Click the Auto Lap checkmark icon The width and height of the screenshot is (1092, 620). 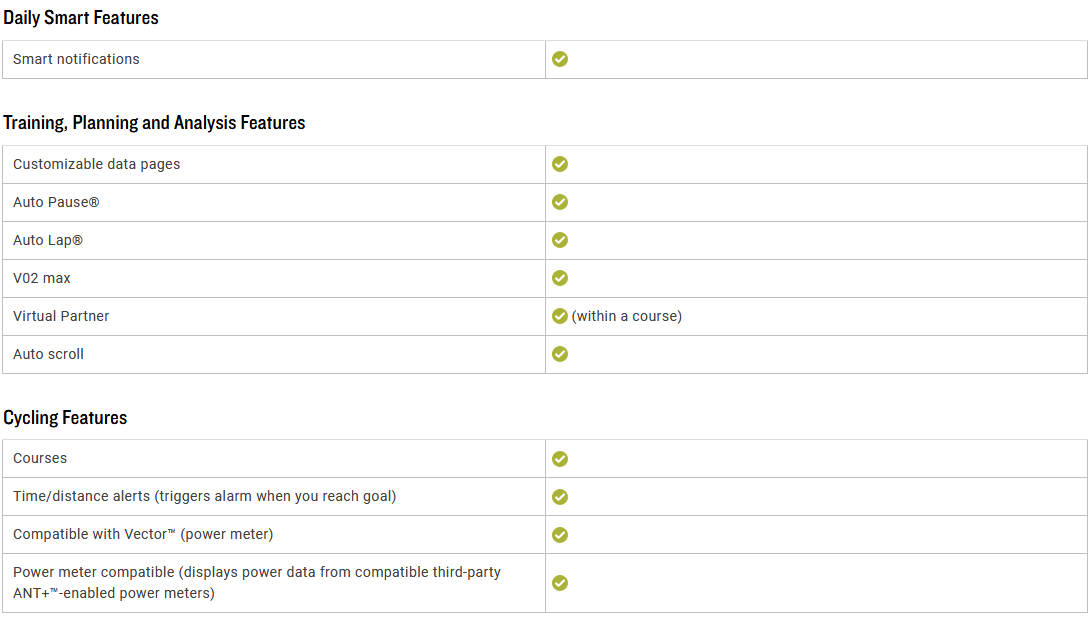tap(560, 240)
